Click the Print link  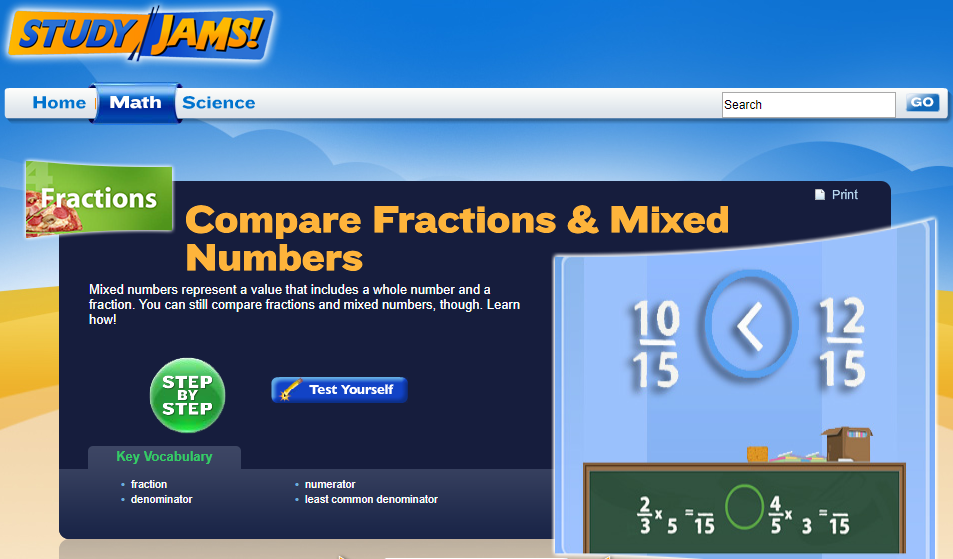pyautogui.click(x=844, y=194)
